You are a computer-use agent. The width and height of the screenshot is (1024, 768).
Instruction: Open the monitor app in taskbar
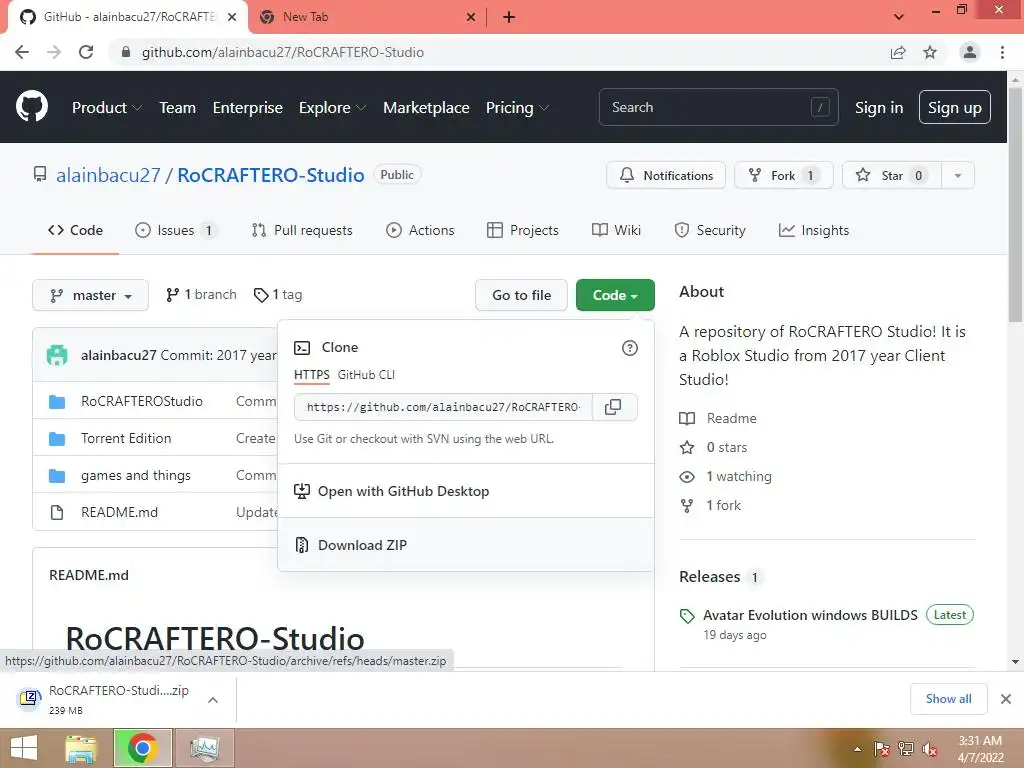204,748
